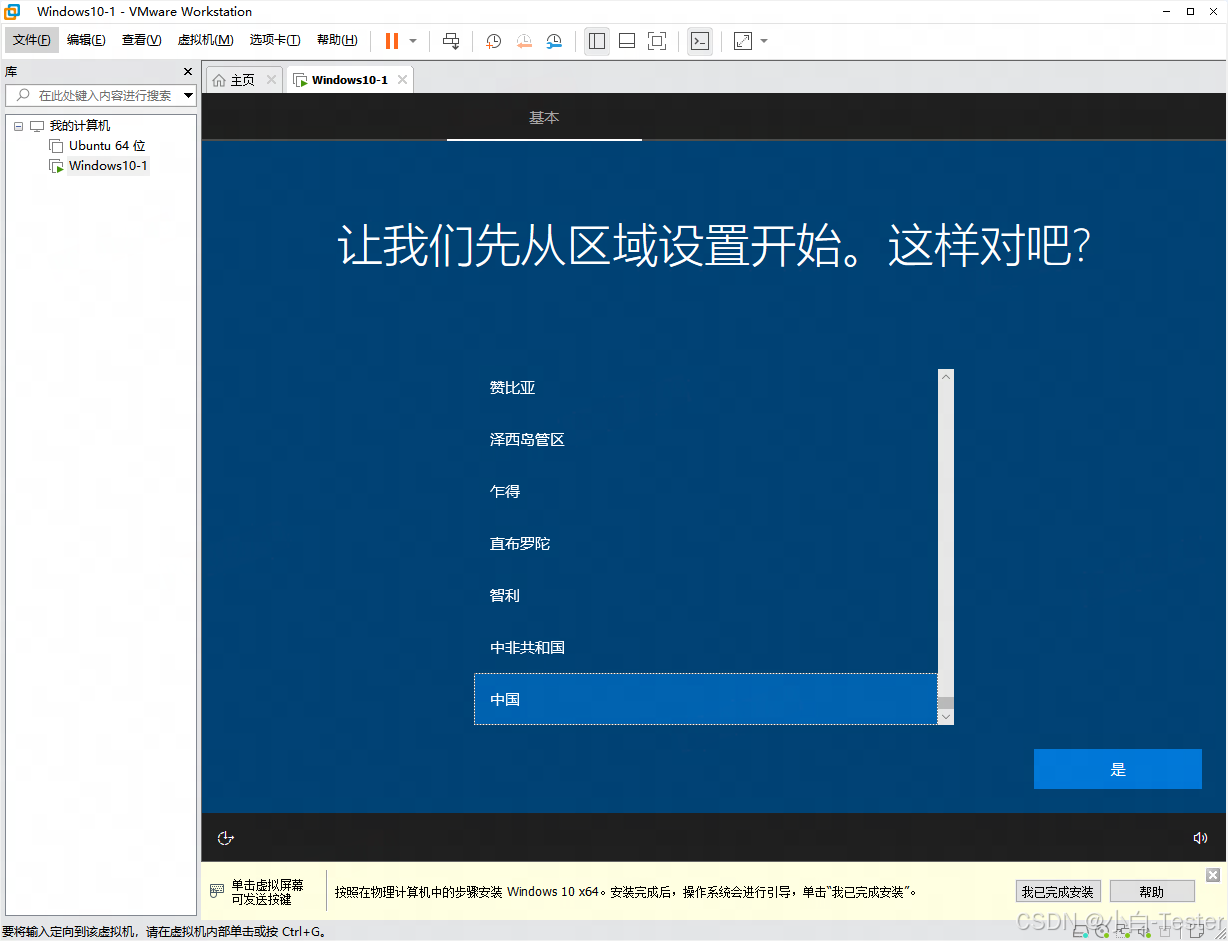Click the VMware Workstation title bar logo
Image resolution: width=1228 pixels, height=941 pixels.
coord(12,12)
